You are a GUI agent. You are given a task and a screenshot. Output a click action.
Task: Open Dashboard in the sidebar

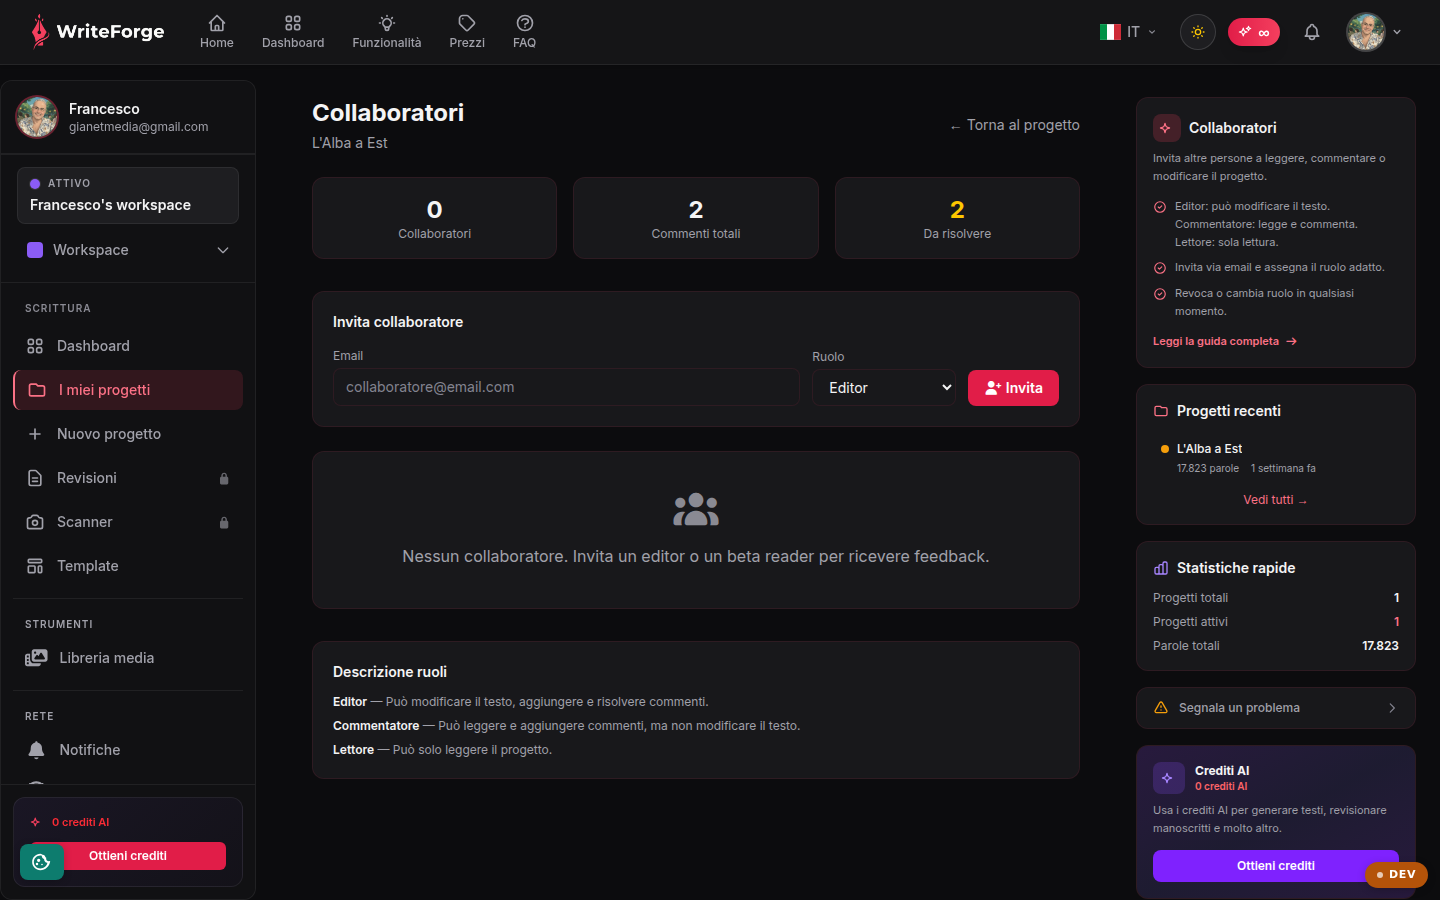128,346
